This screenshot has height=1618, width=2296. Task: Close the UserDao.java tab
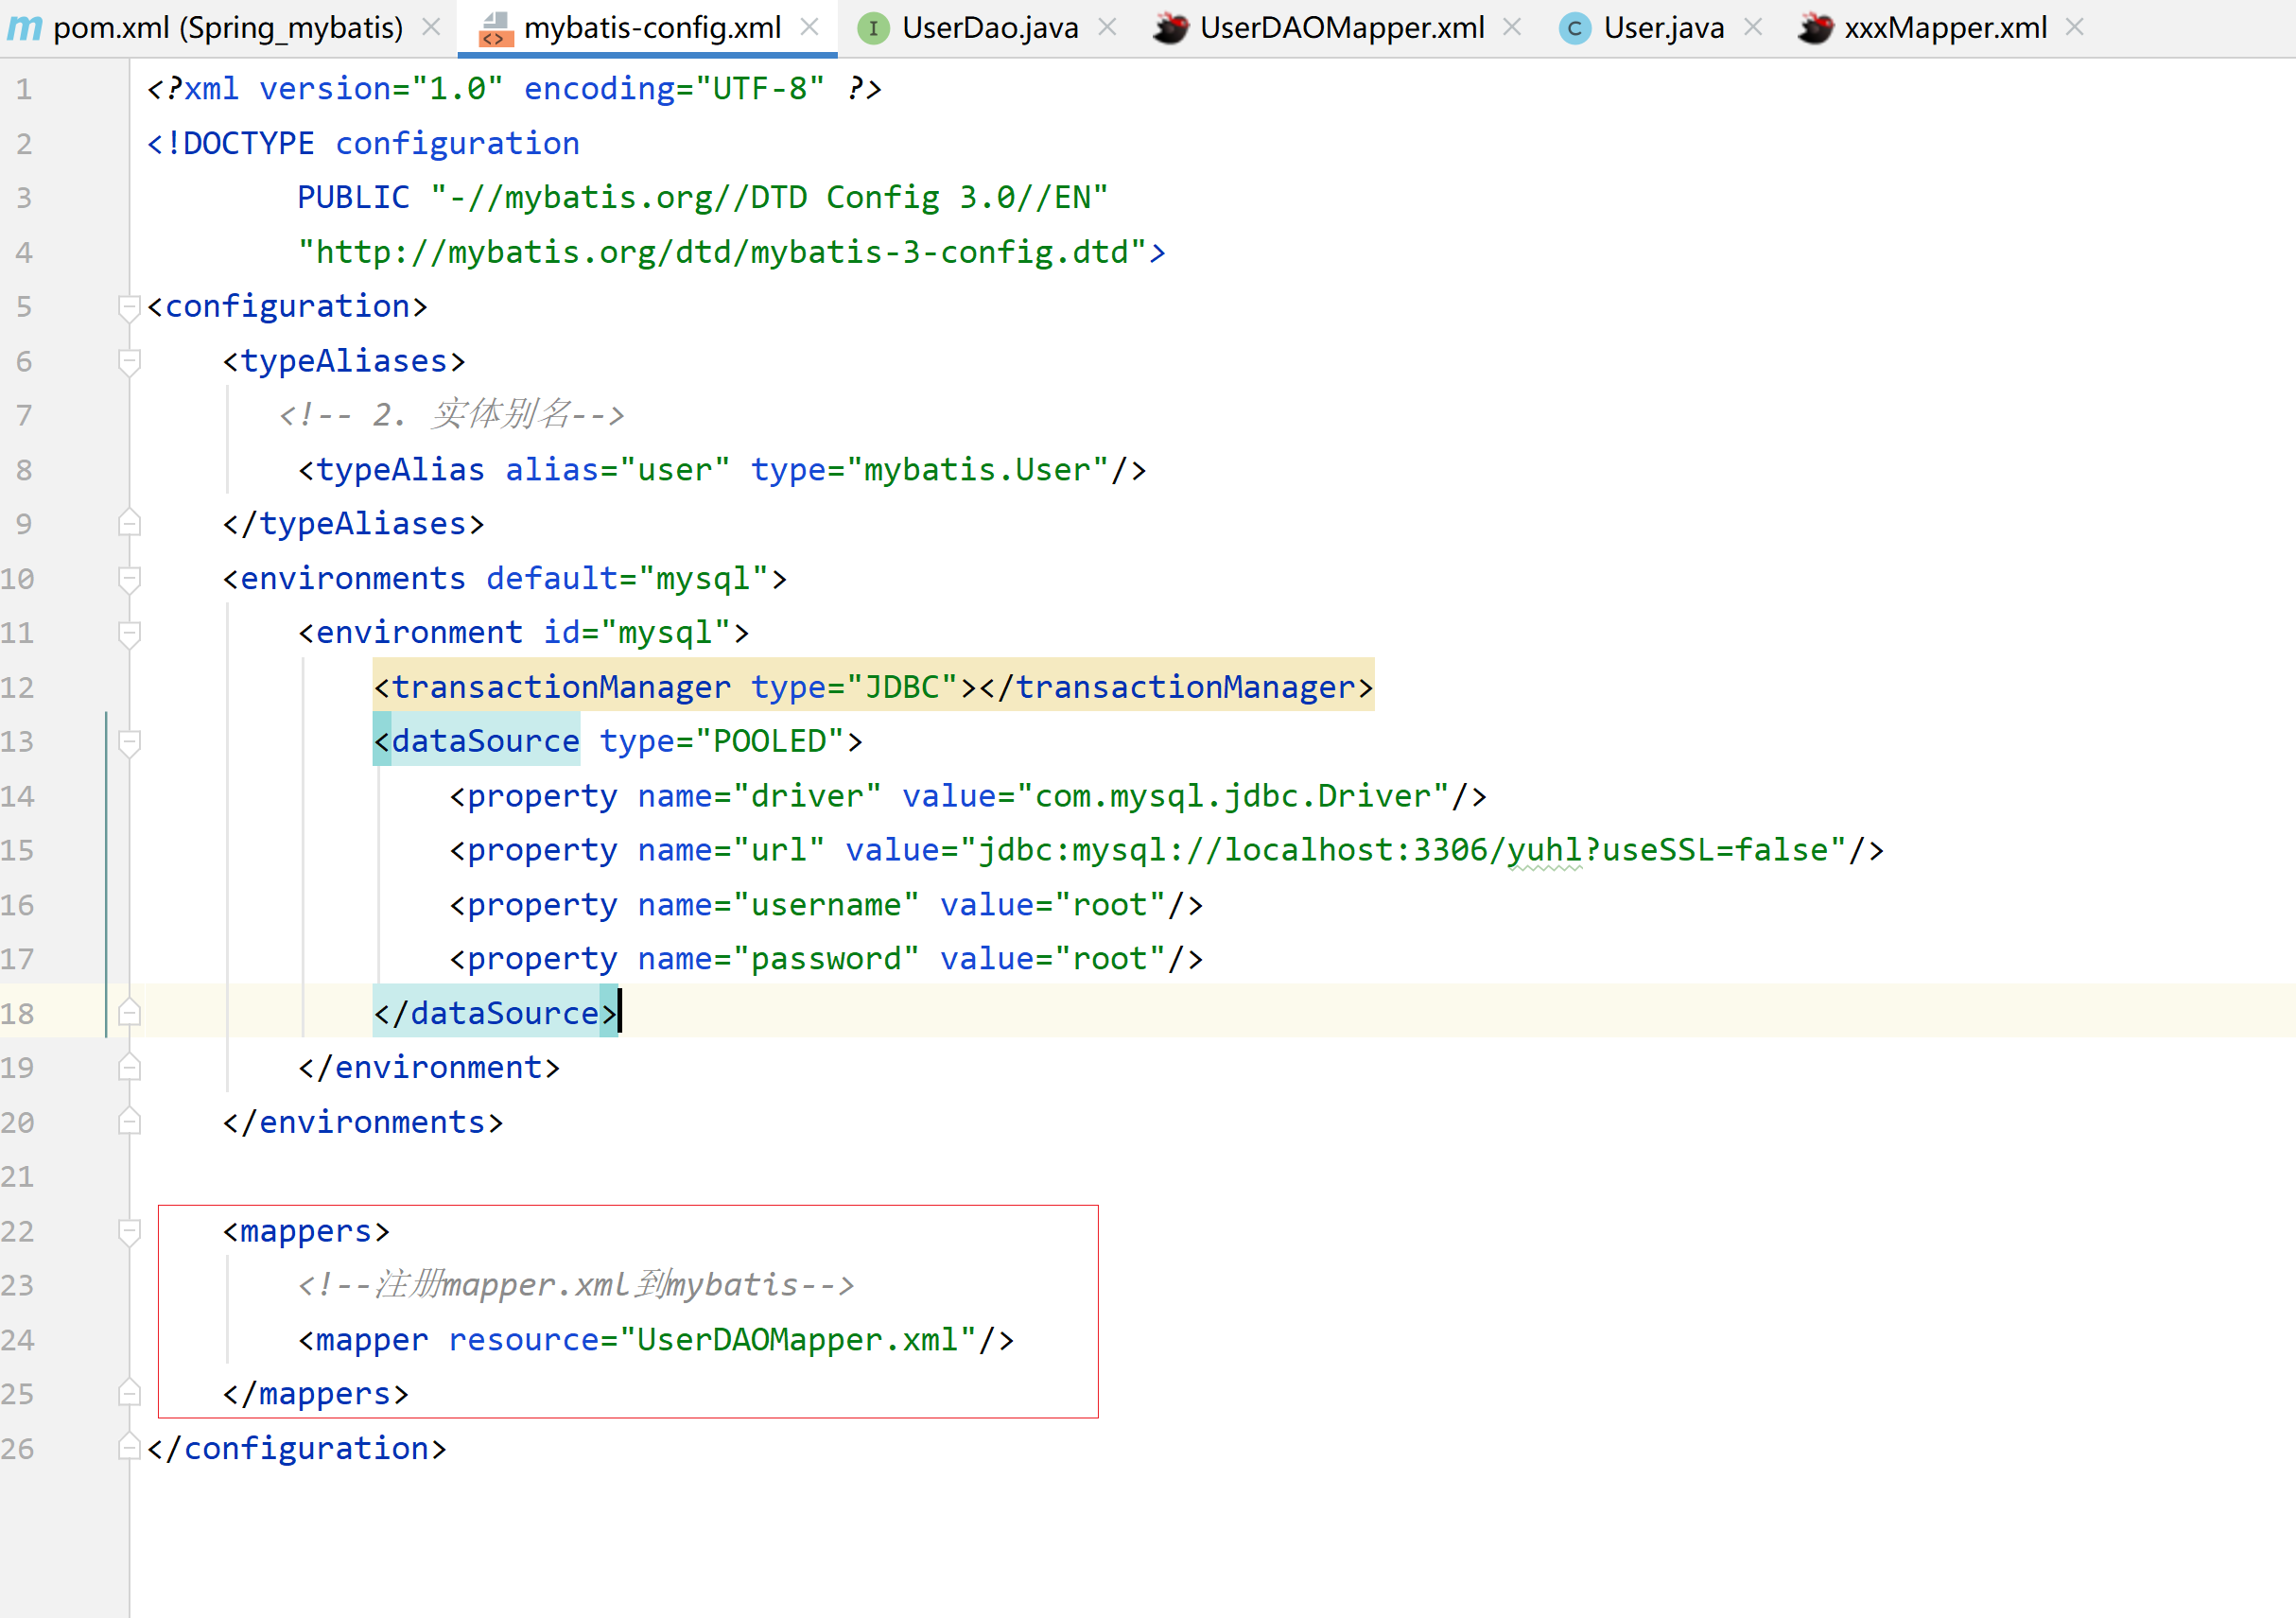coord(1107,27)
